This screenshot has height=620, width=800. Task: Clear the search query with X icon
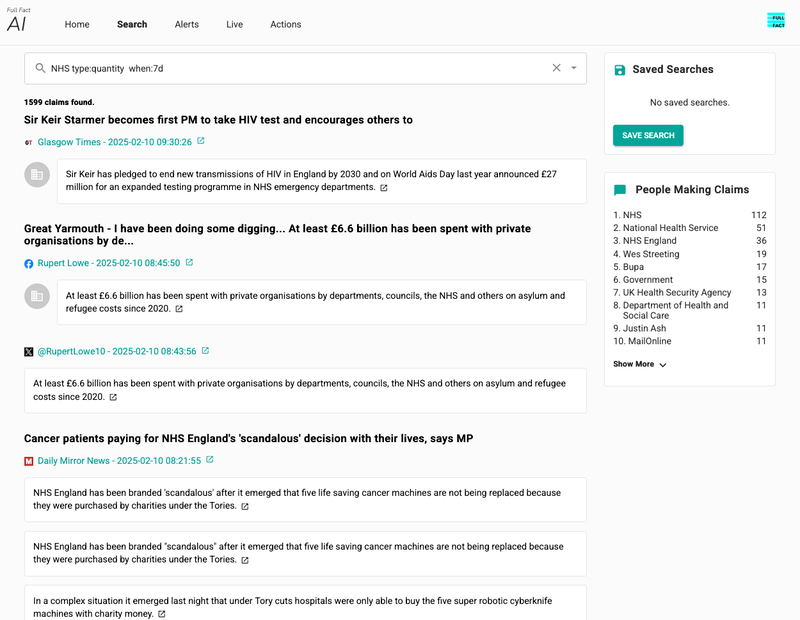(x=556, y=68)
